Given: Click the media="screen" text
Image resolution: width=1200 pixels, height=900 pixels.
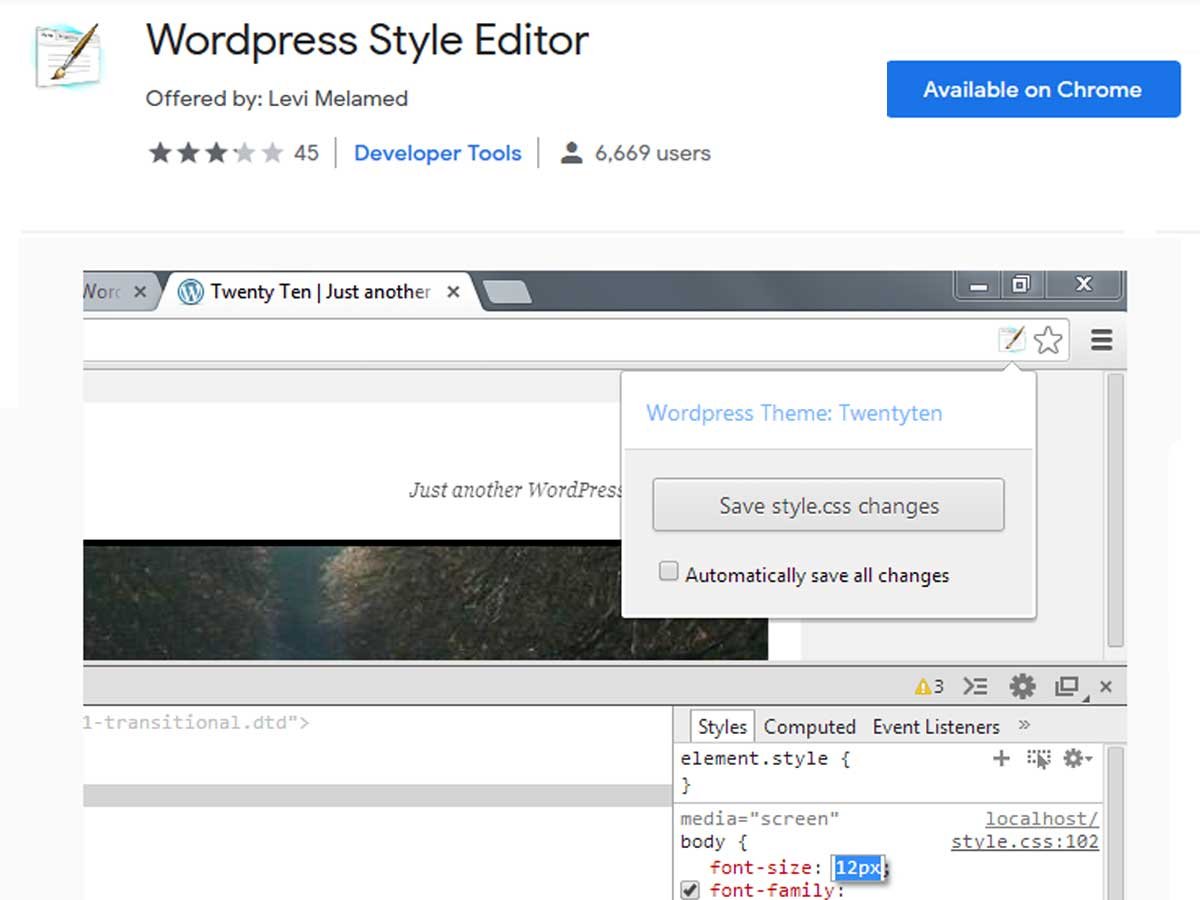Looking at the screenshot, I should pyautogui.click(x=760, y=819).
